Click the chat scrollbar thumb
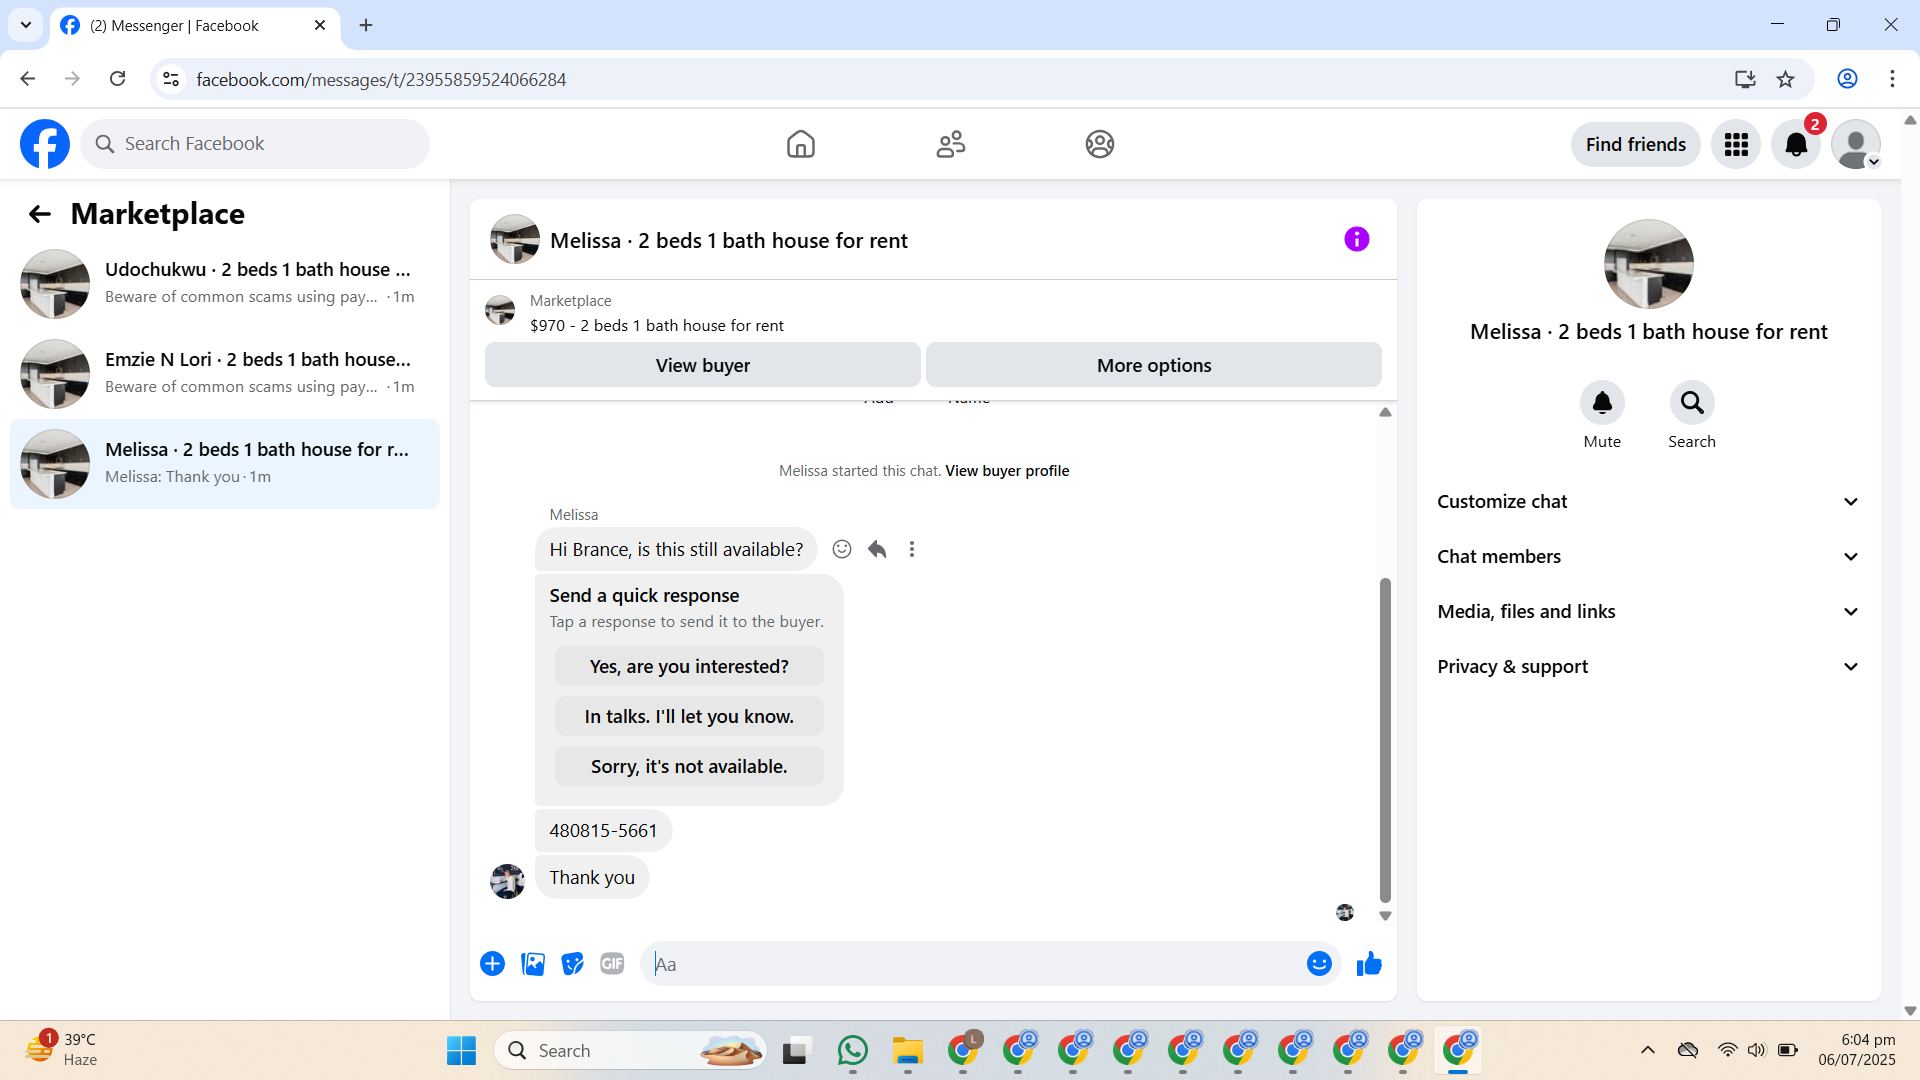Image resolution: width=1920 pixels, height=1080 pixels. pyautogui.click(x=1385, y=740)
